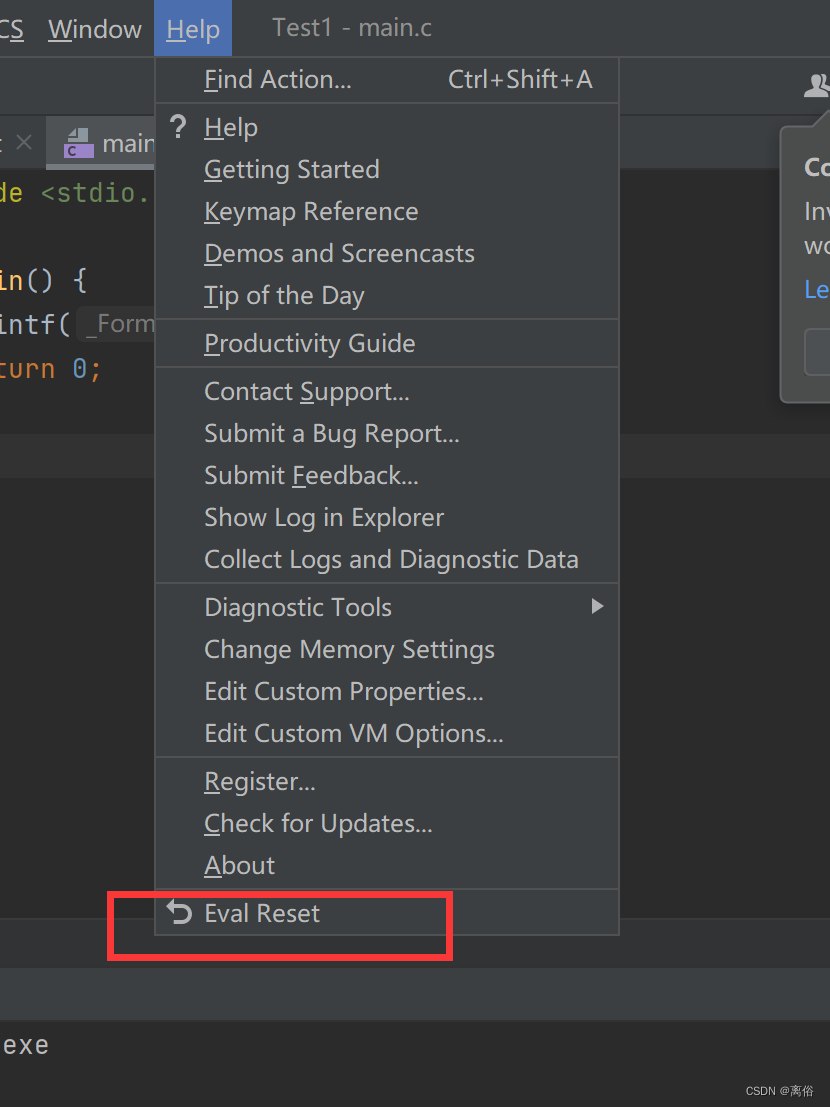Open the Window menu
Screen dimensions: 830x1107
(x=95, y=29)
